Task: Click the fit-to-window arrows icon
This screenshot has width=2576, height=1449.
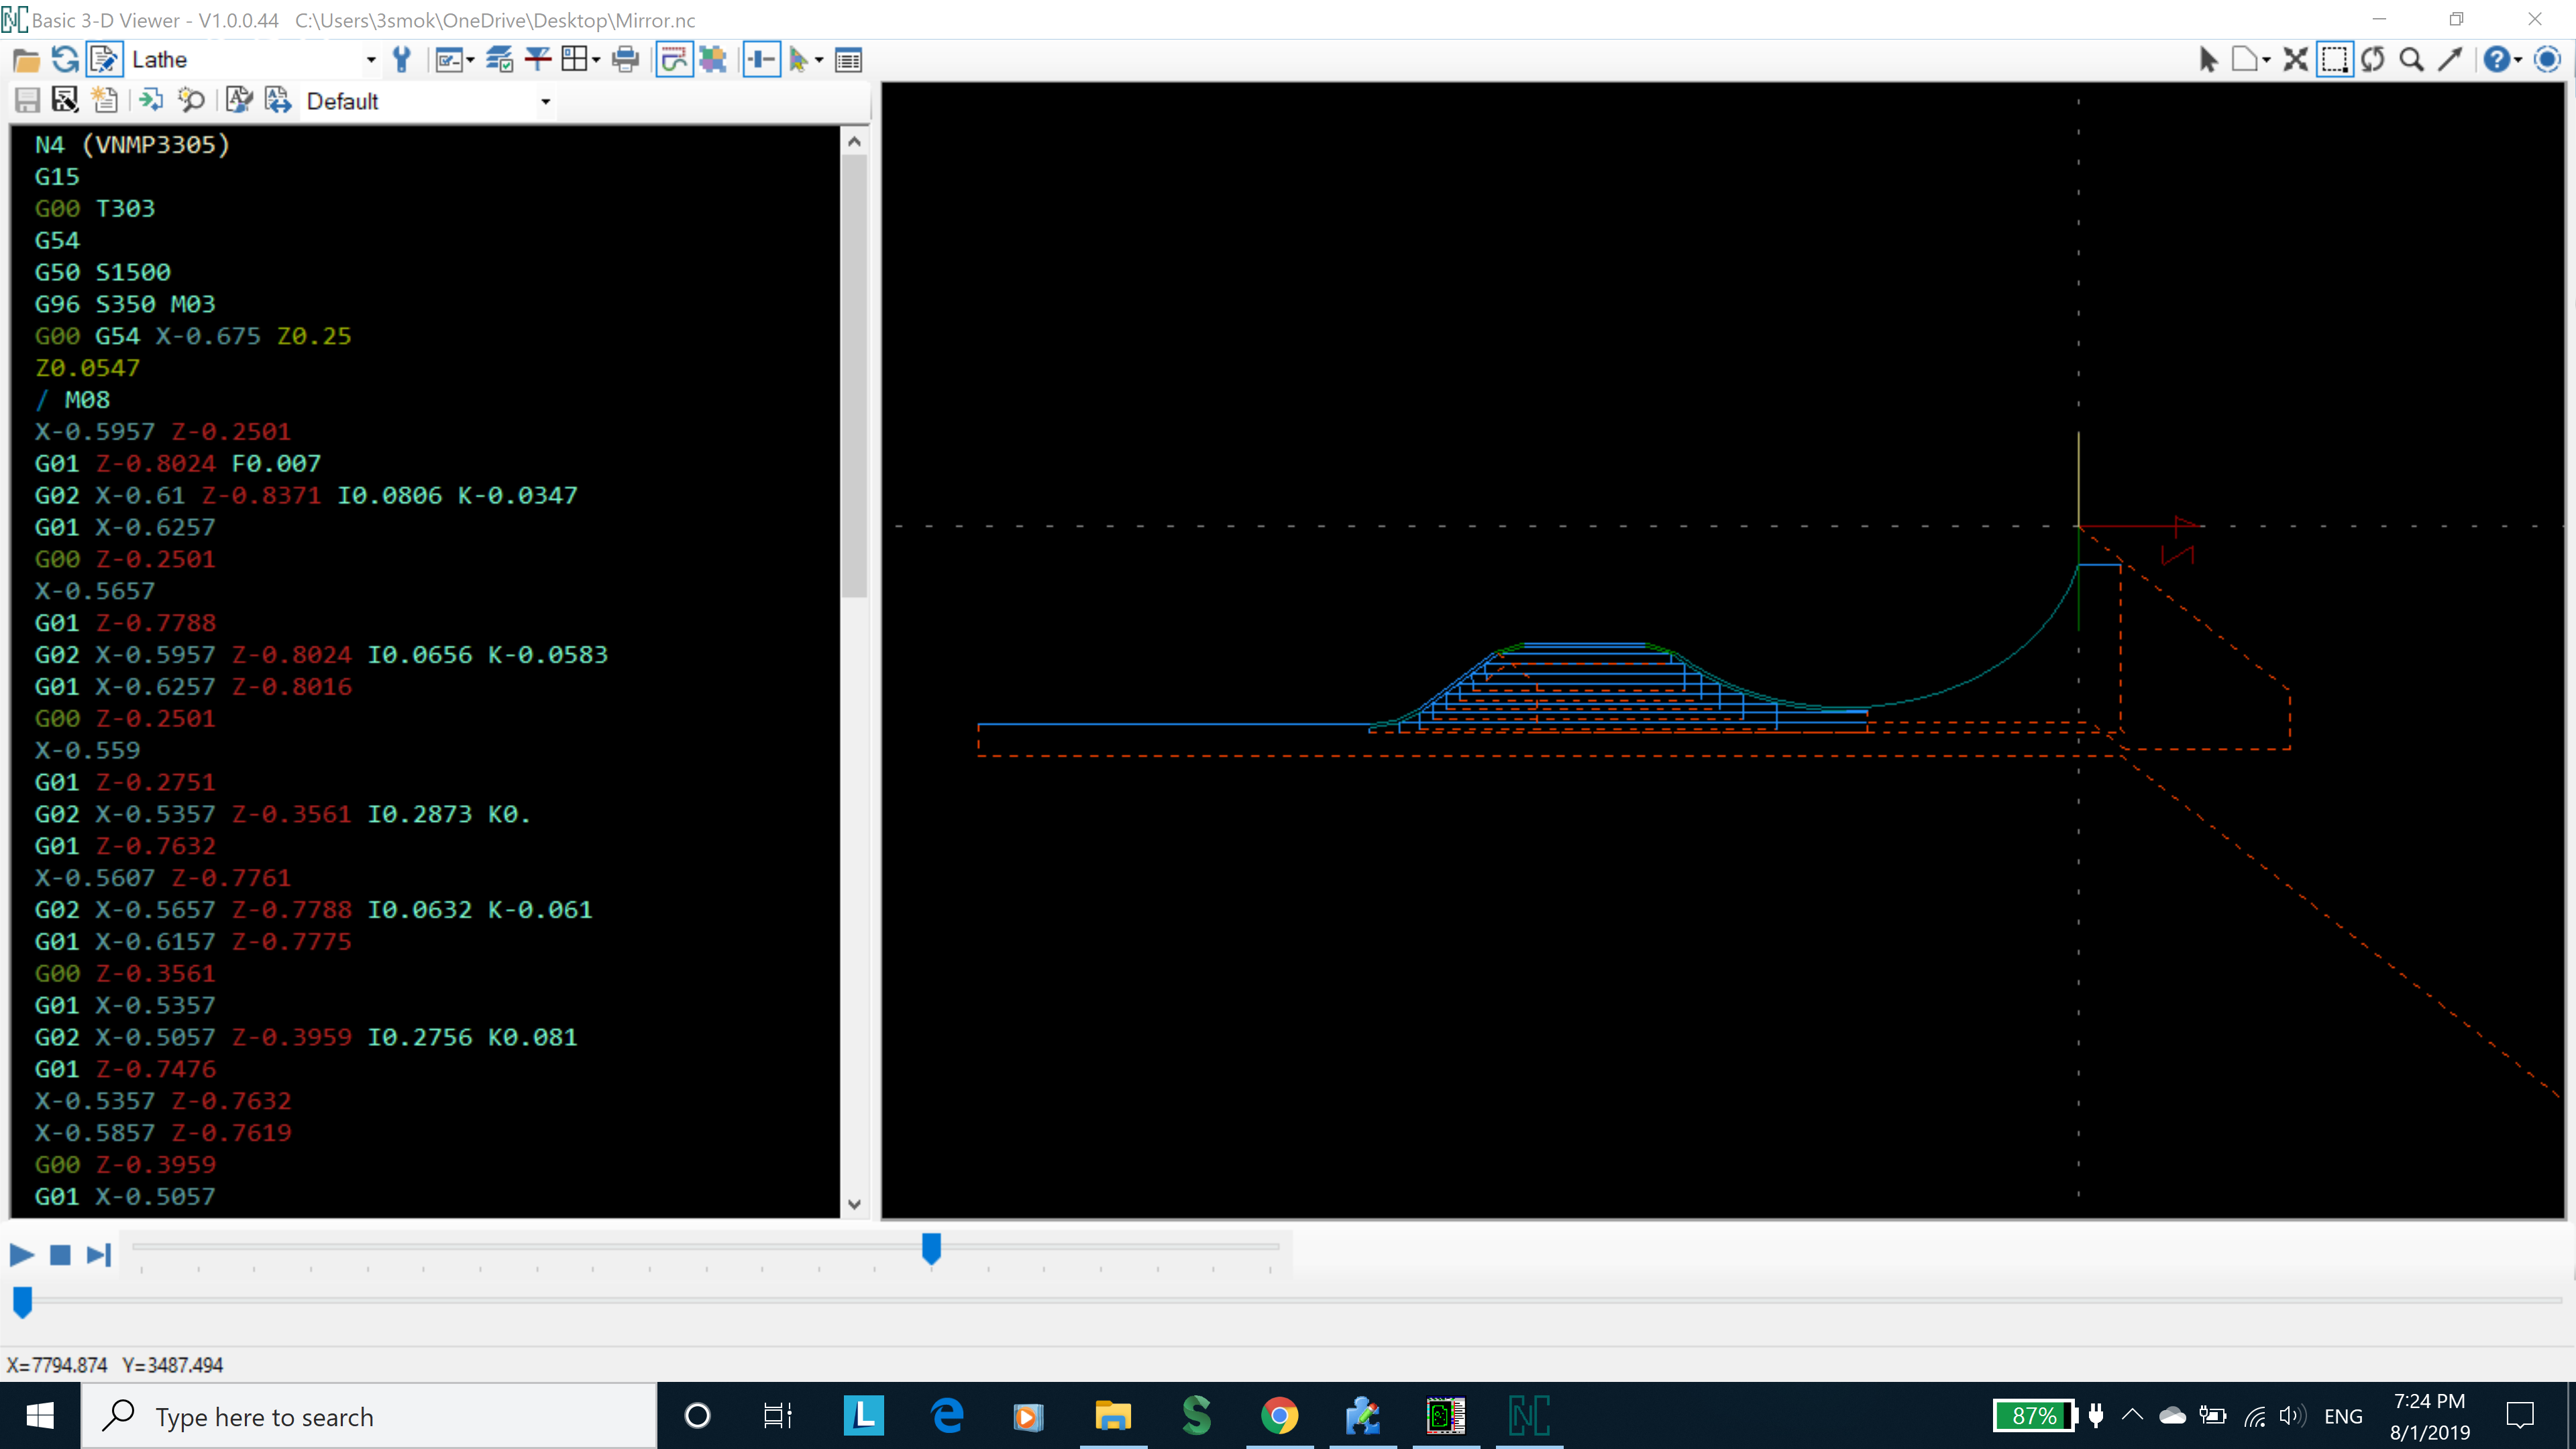Action: click(2295, 60)
